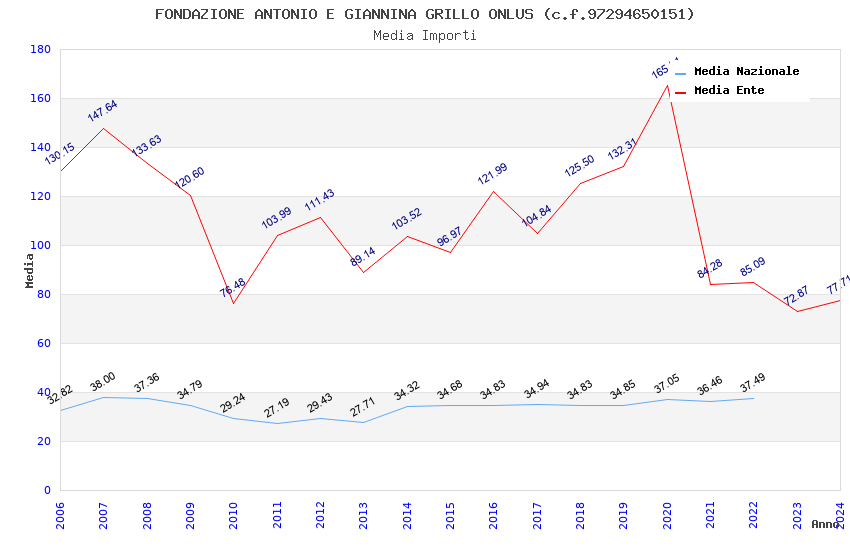Click the Media Importi subtitle
This screenshot has width=850, height=550.
tap(425, 36)
